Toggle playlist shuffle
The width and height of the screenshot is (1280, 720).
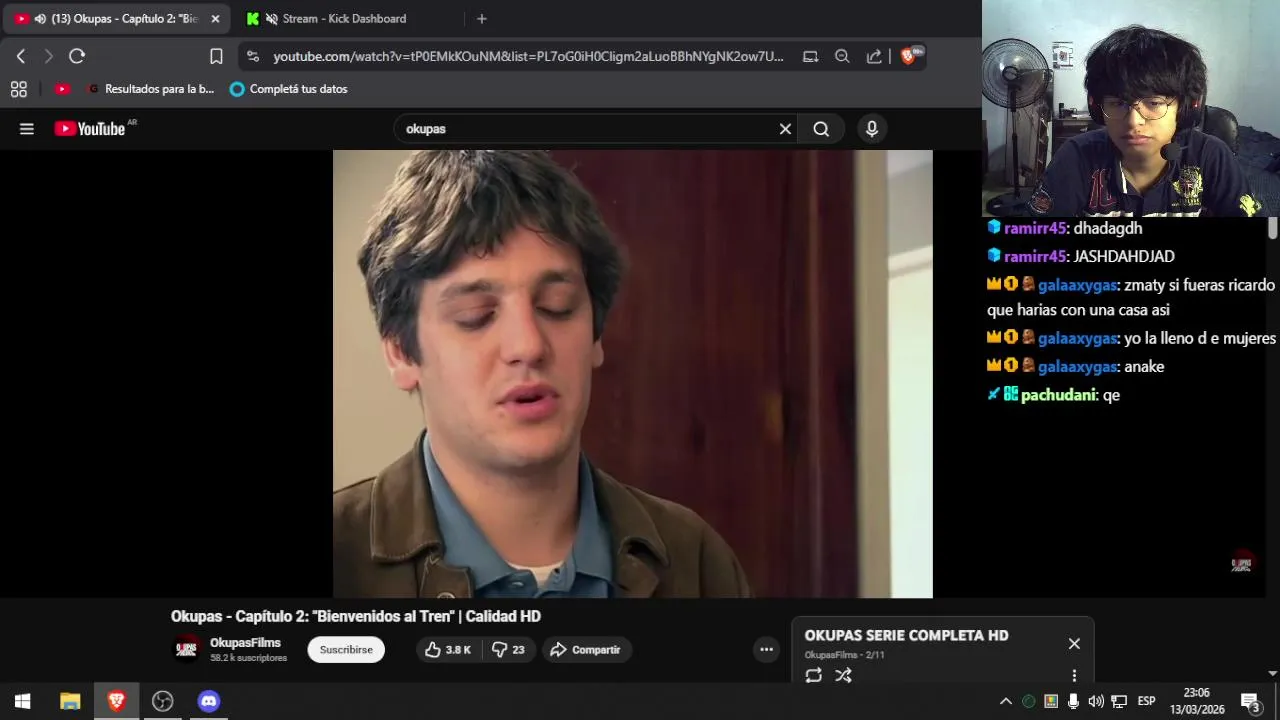[843, 675]
